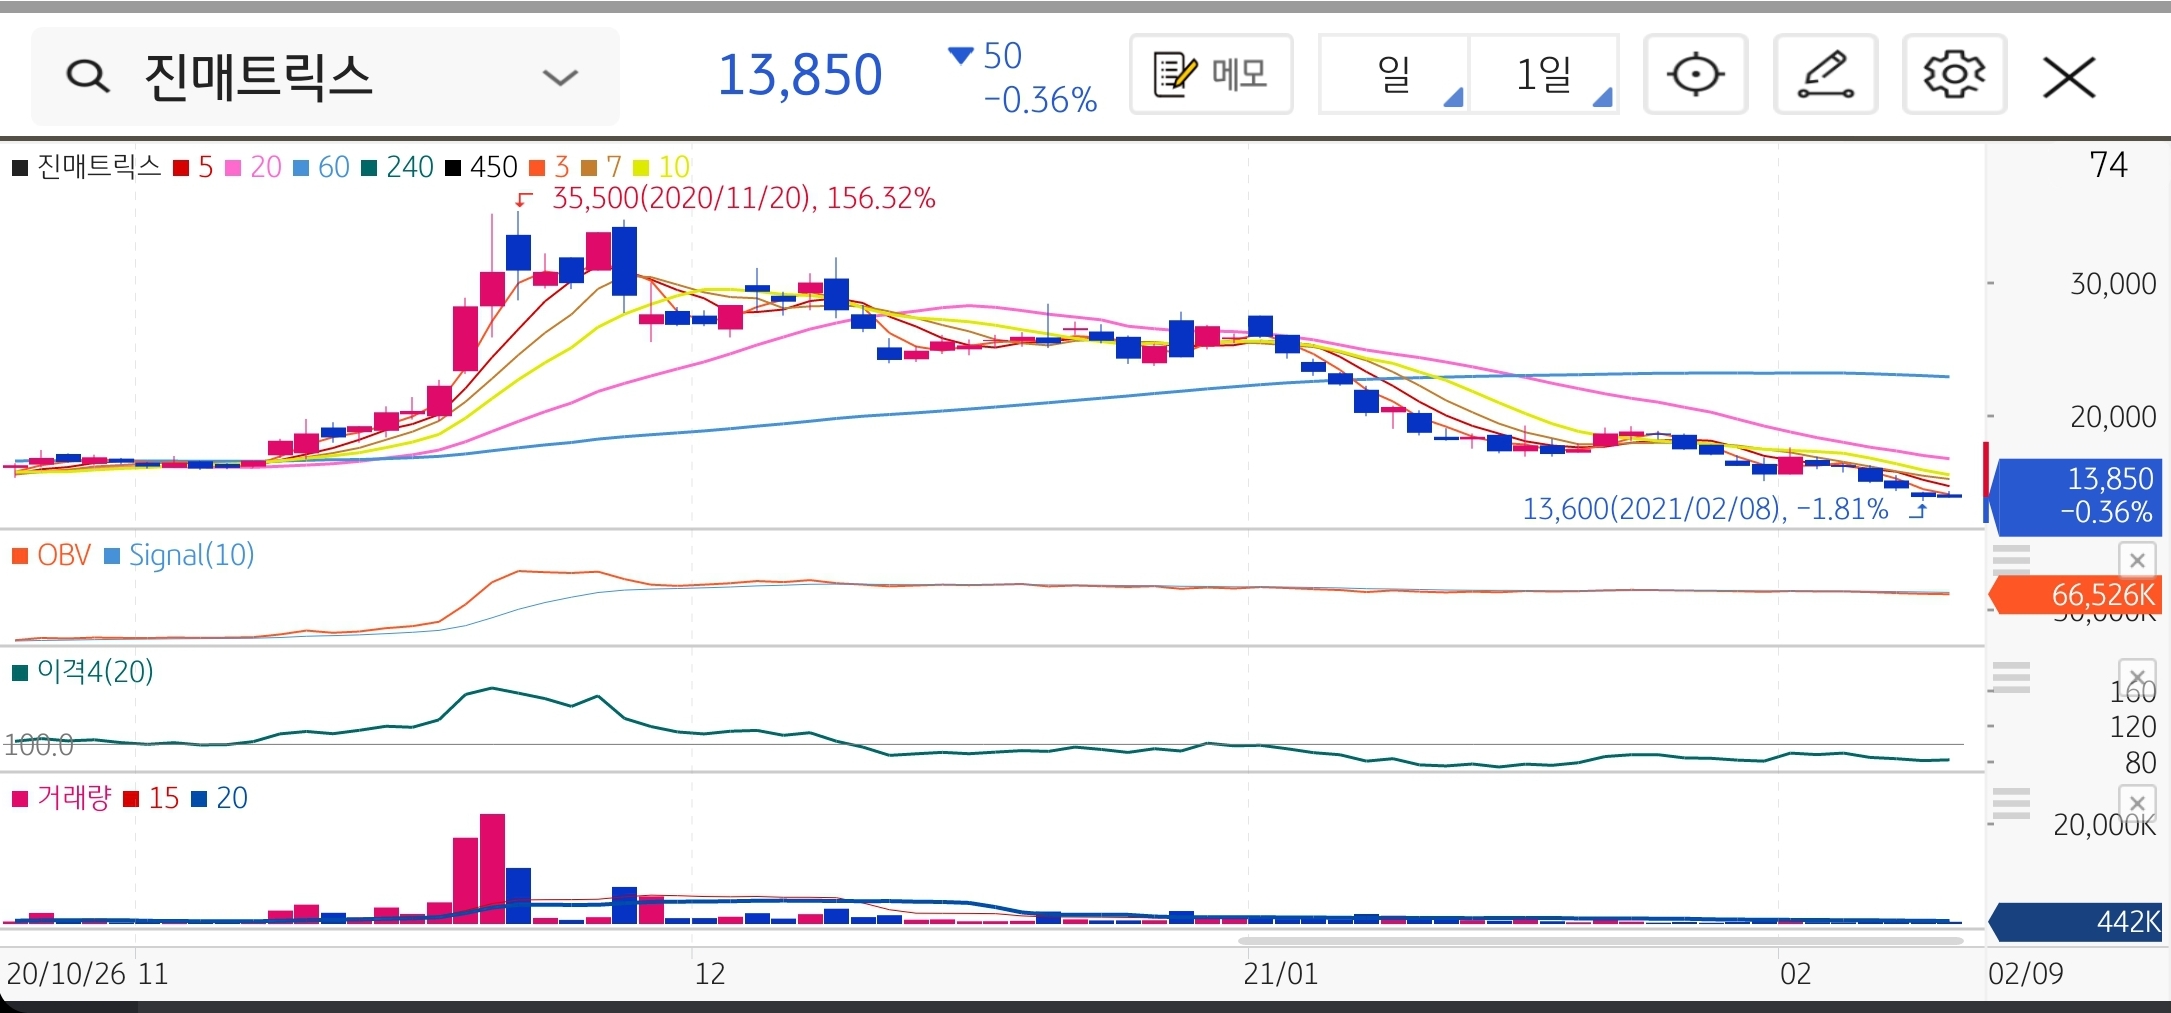The width and height of the screenshot is (2171, 1013).
Task: Open chart settings gear
Action: [x=1954, y=74]
